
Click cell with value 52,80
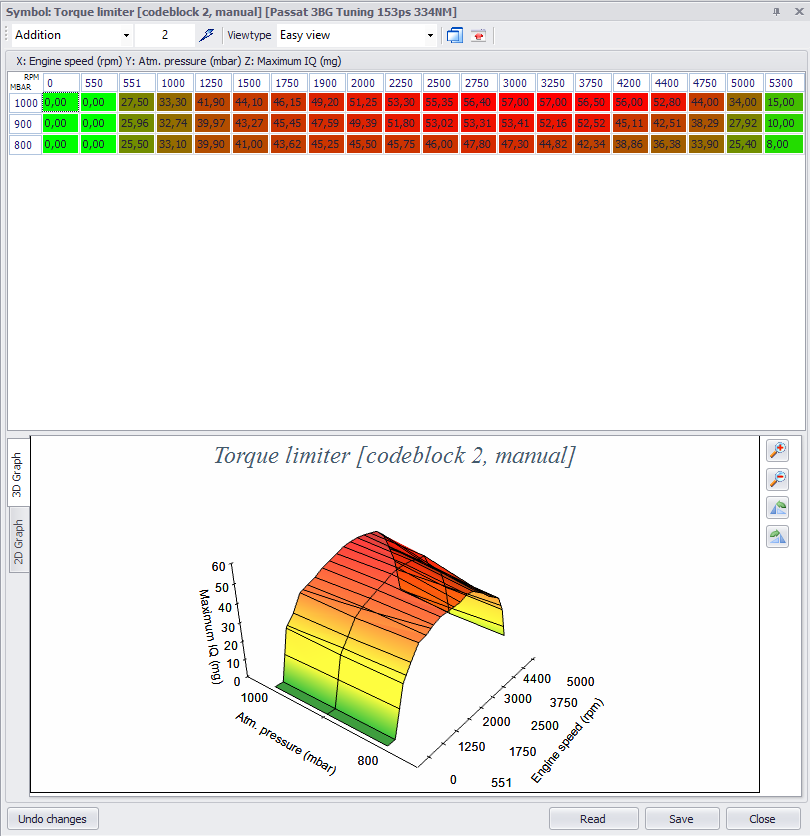coord(669,102)
